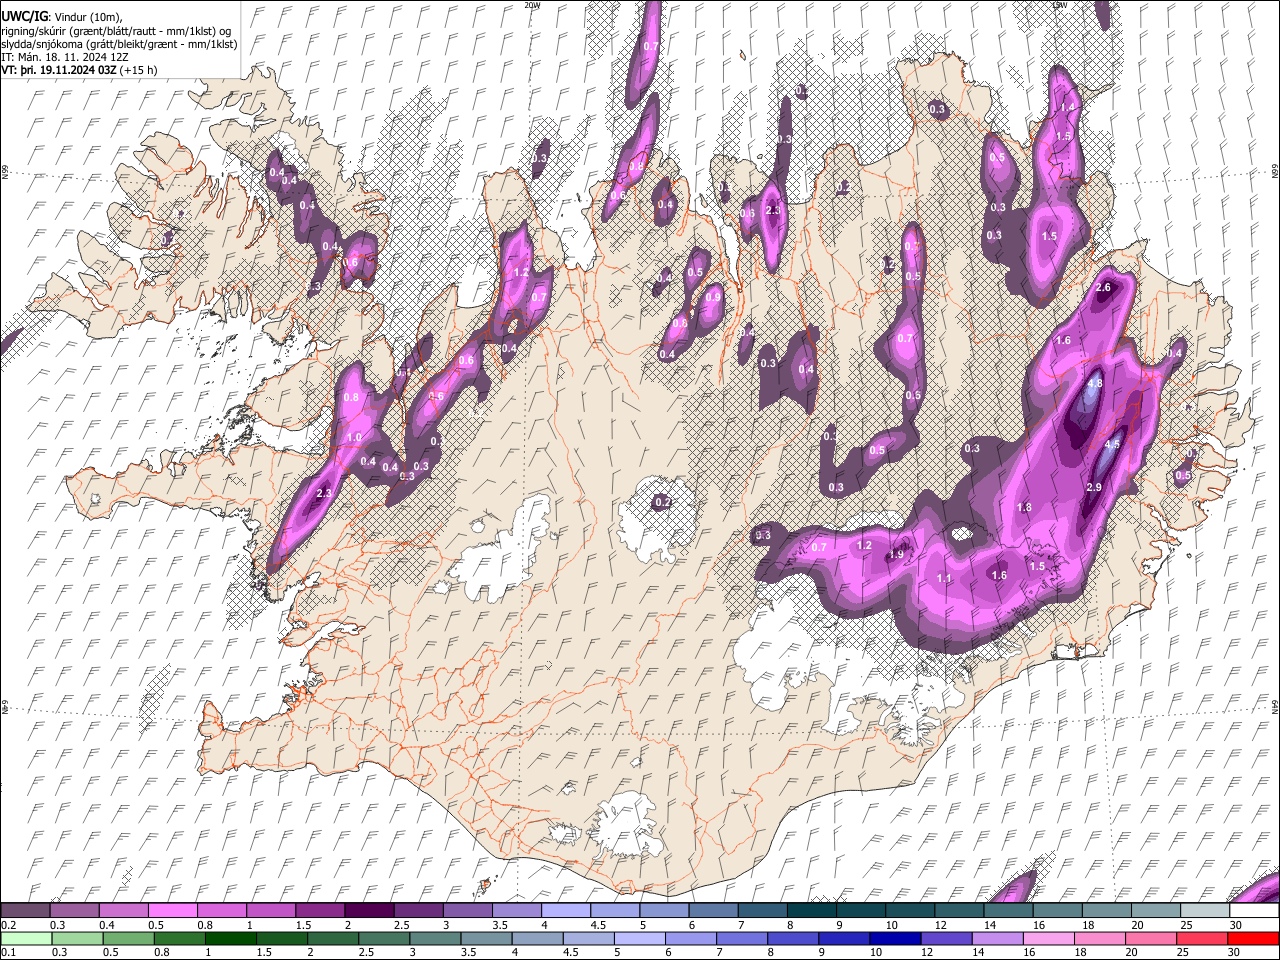The image size is (1280, 960).
Task: Pick upper legend swatch between 1.5 and 2
Action: pos(320,911)
